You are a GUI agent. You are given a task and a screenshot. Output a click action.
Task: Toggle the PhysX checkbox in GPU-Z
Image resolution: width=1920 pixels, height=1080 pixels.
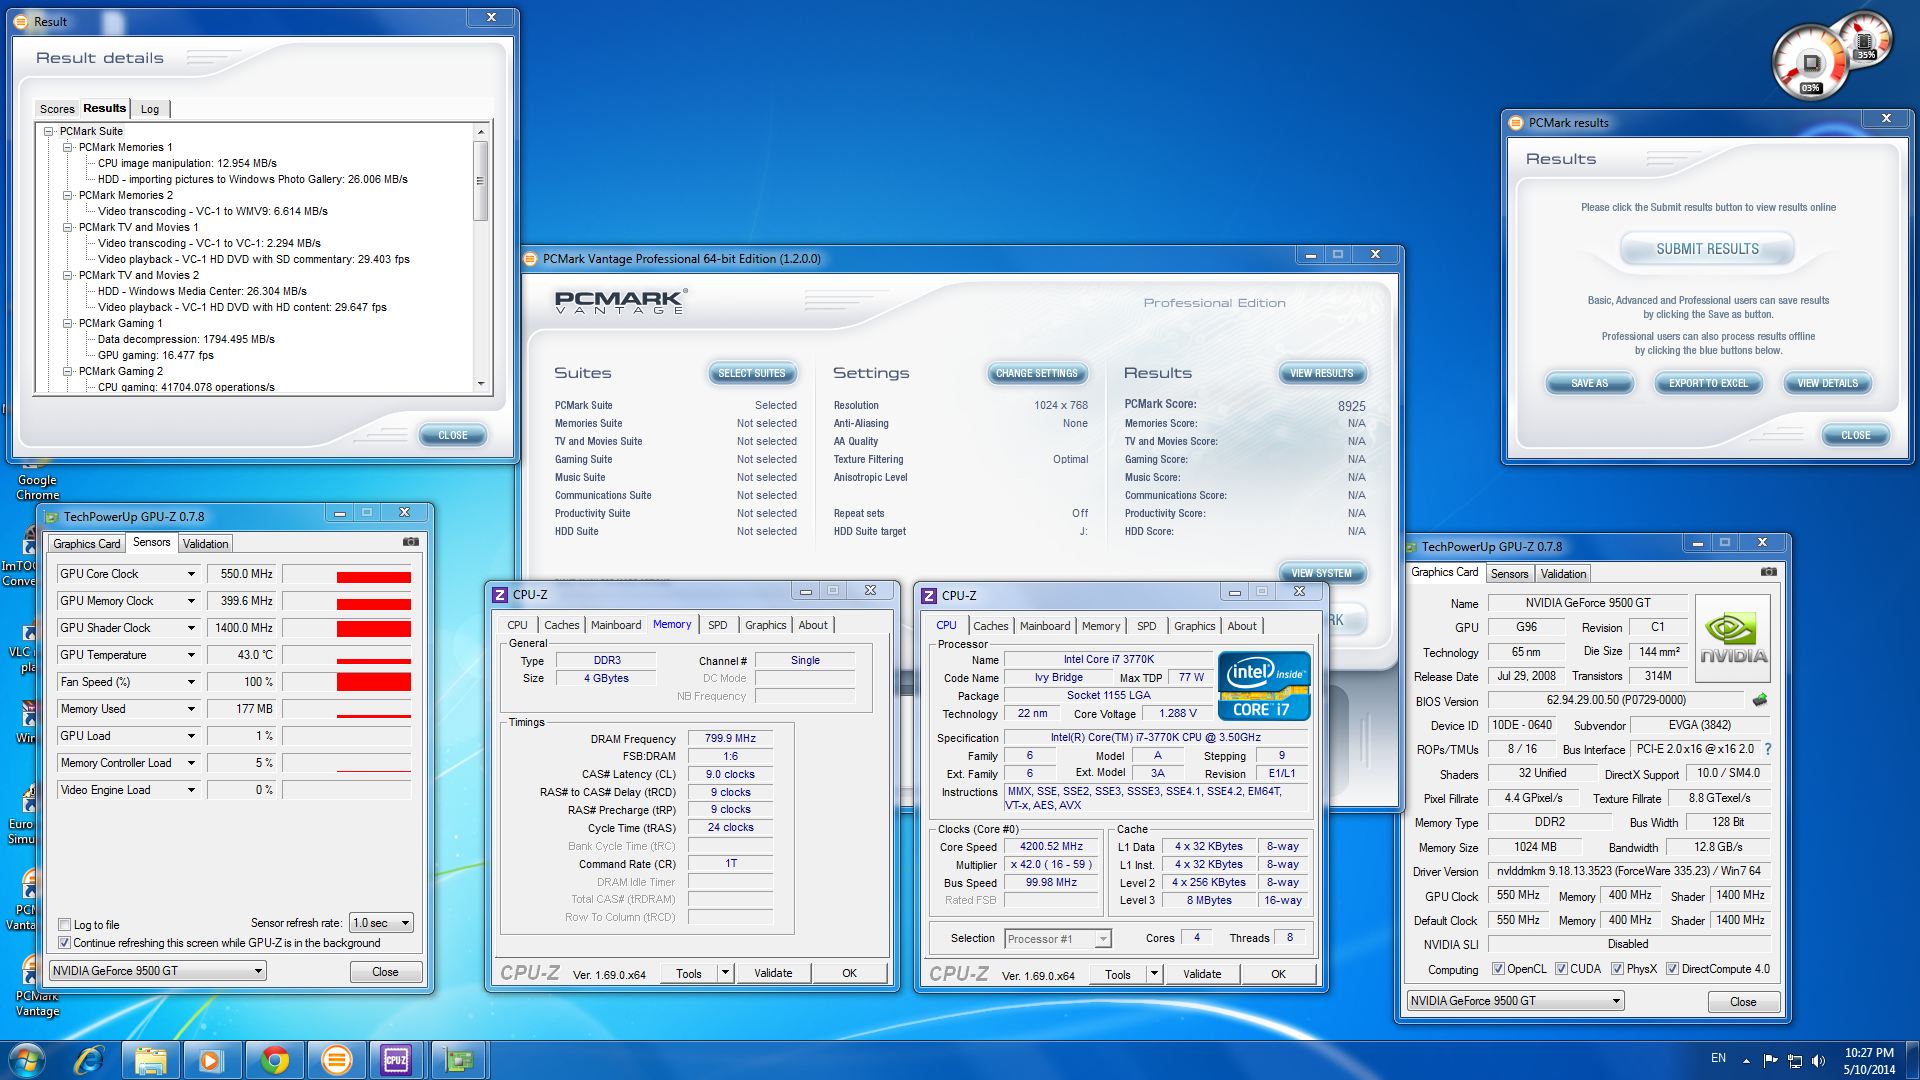click(x=1617, y=969)
